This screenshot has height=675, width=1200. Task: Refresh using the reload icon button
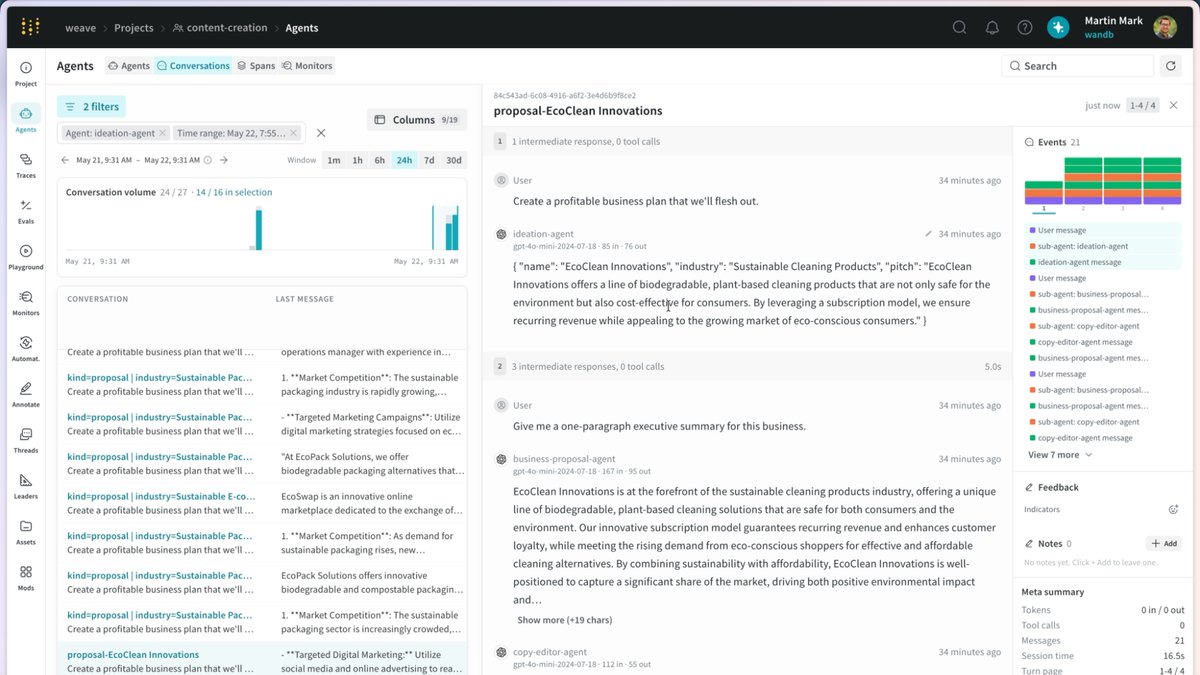(x=1171, y=66)
